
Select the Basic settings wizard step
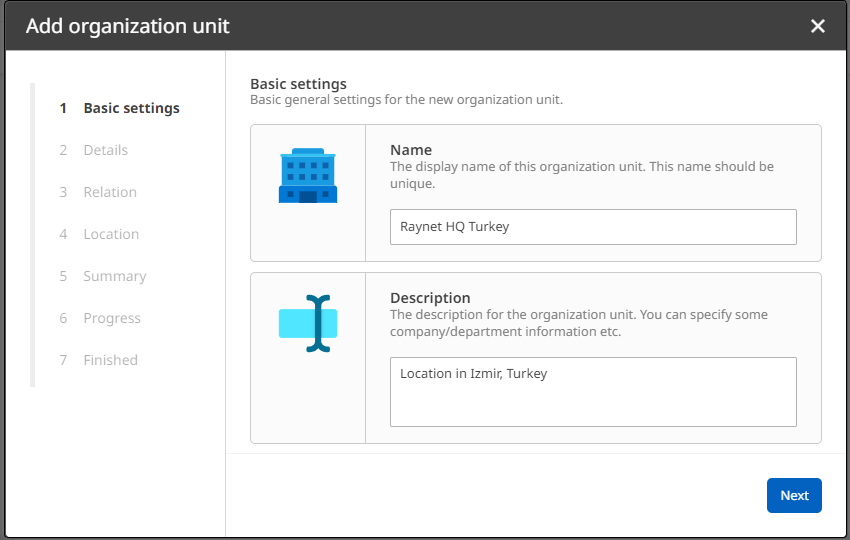pos(131,108)
